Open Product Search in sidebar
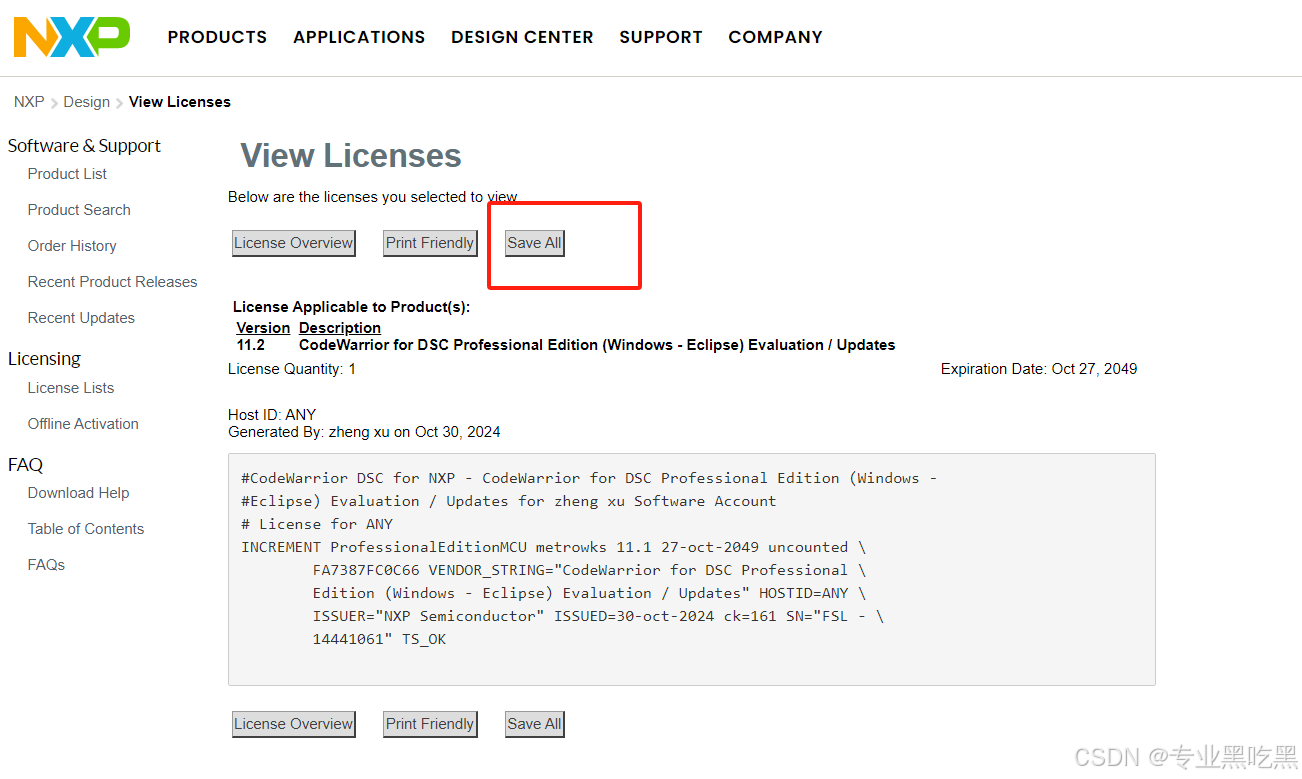 79,210
